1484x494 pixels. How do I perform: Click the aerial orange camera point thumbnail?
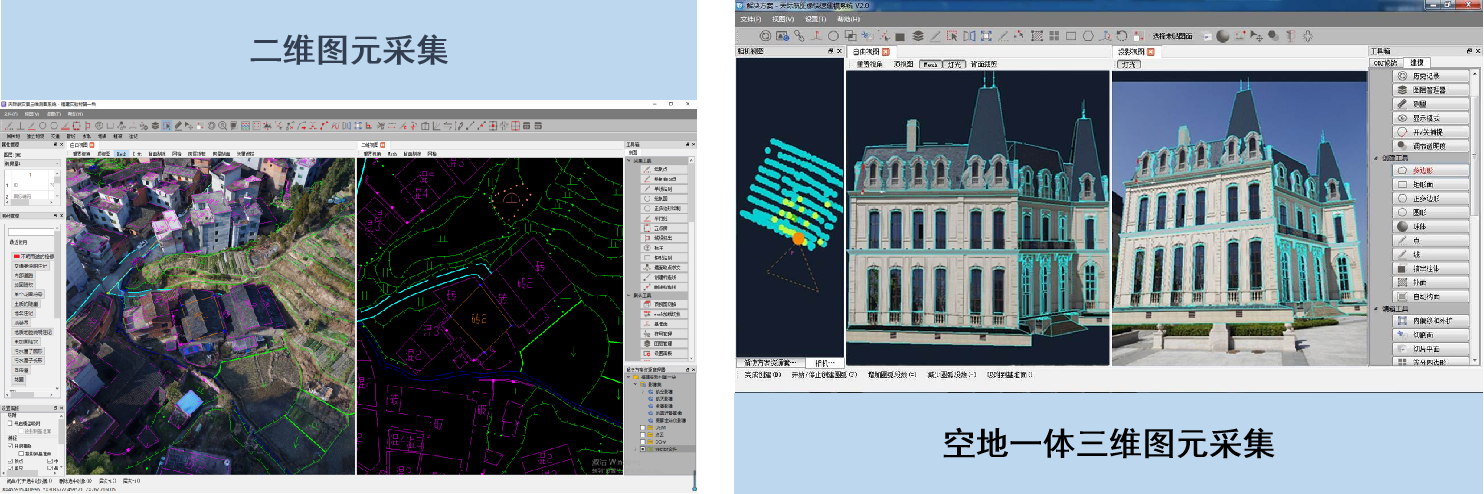(x=797, y=238)
